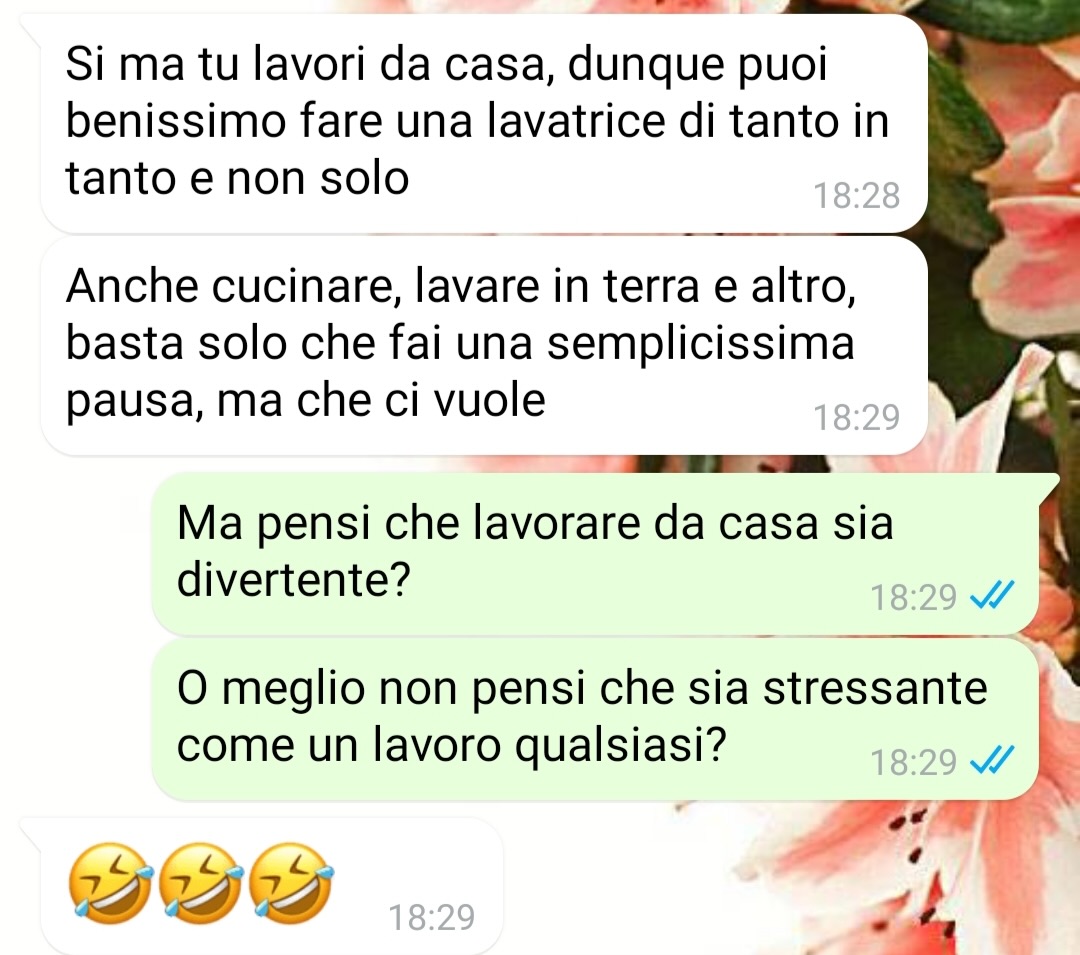Tap the middle laughing emoji
Viewport: 1080px width, 955px height.
pyautogui.click(x=200, y=883)
